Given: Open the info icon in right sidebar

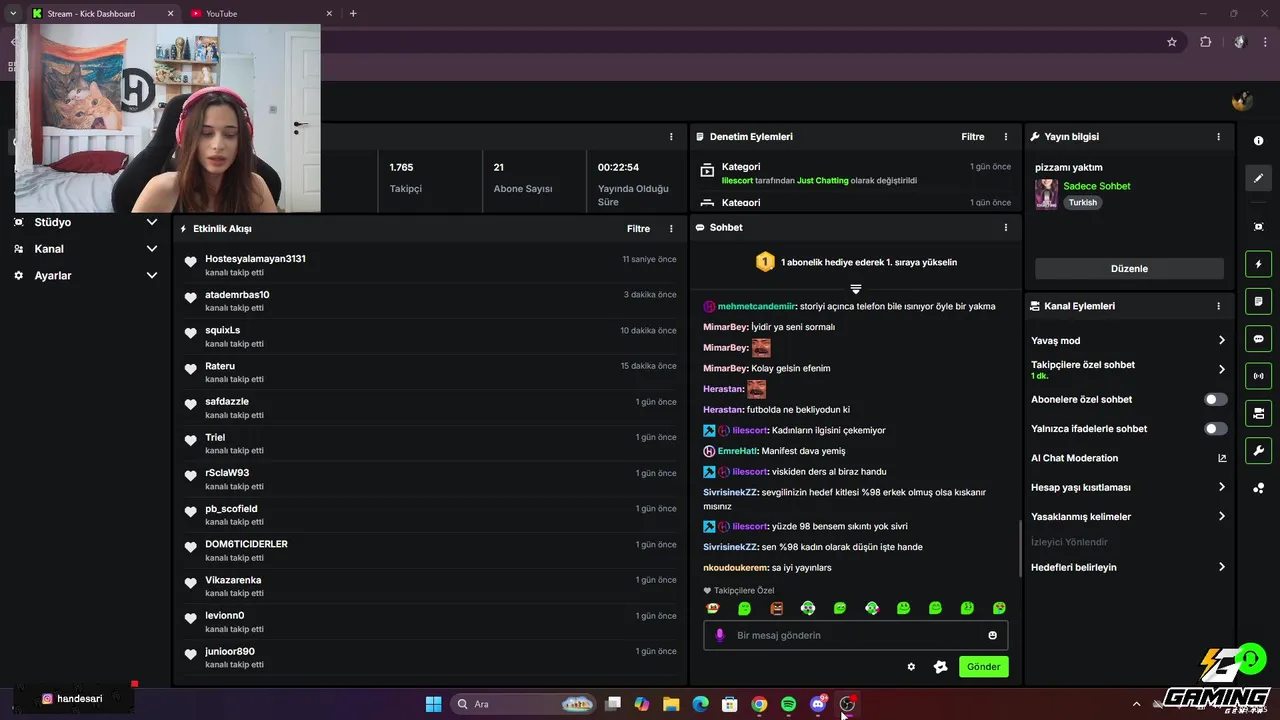Looking at the screenshot, I should tap(1258, 141).
